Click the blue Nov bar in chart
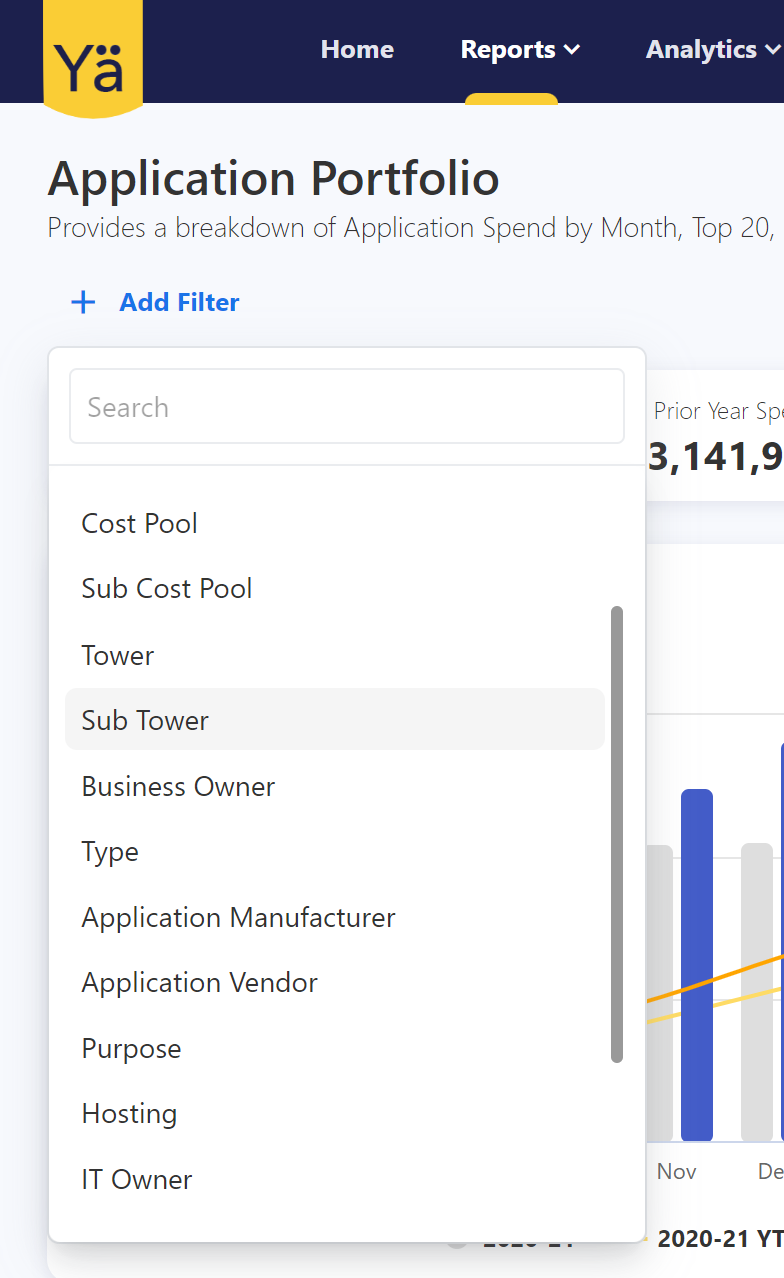Screen dimensions: 784x1278 697,965
